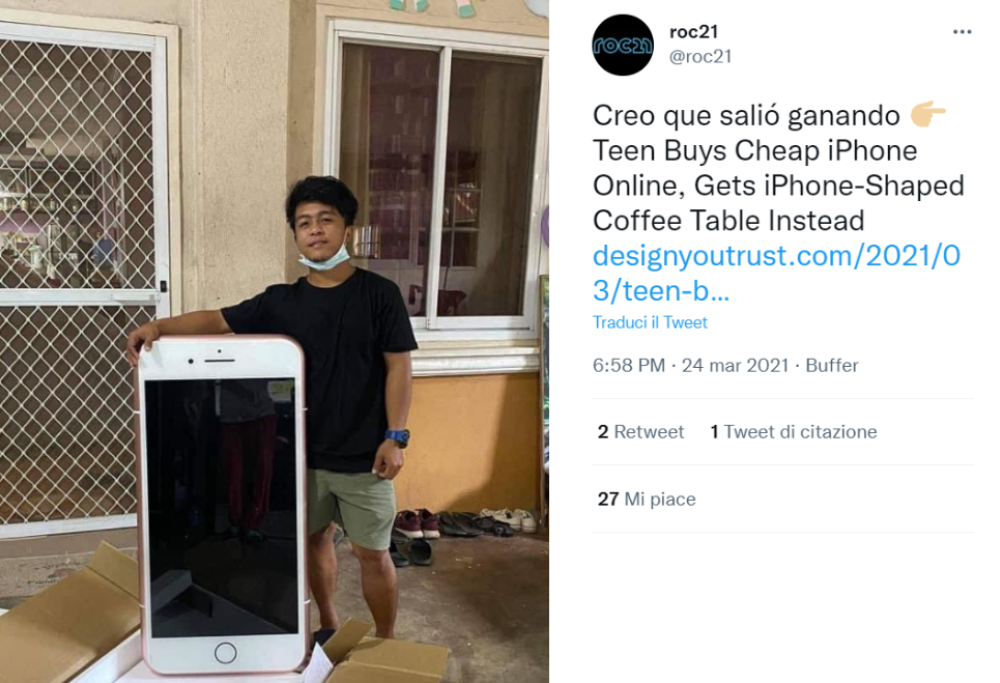The image size is (1000, 683).
Task: Click the tweet text 'Teen Buys Cheap iPhone'
Action: (x=754, y=151)
